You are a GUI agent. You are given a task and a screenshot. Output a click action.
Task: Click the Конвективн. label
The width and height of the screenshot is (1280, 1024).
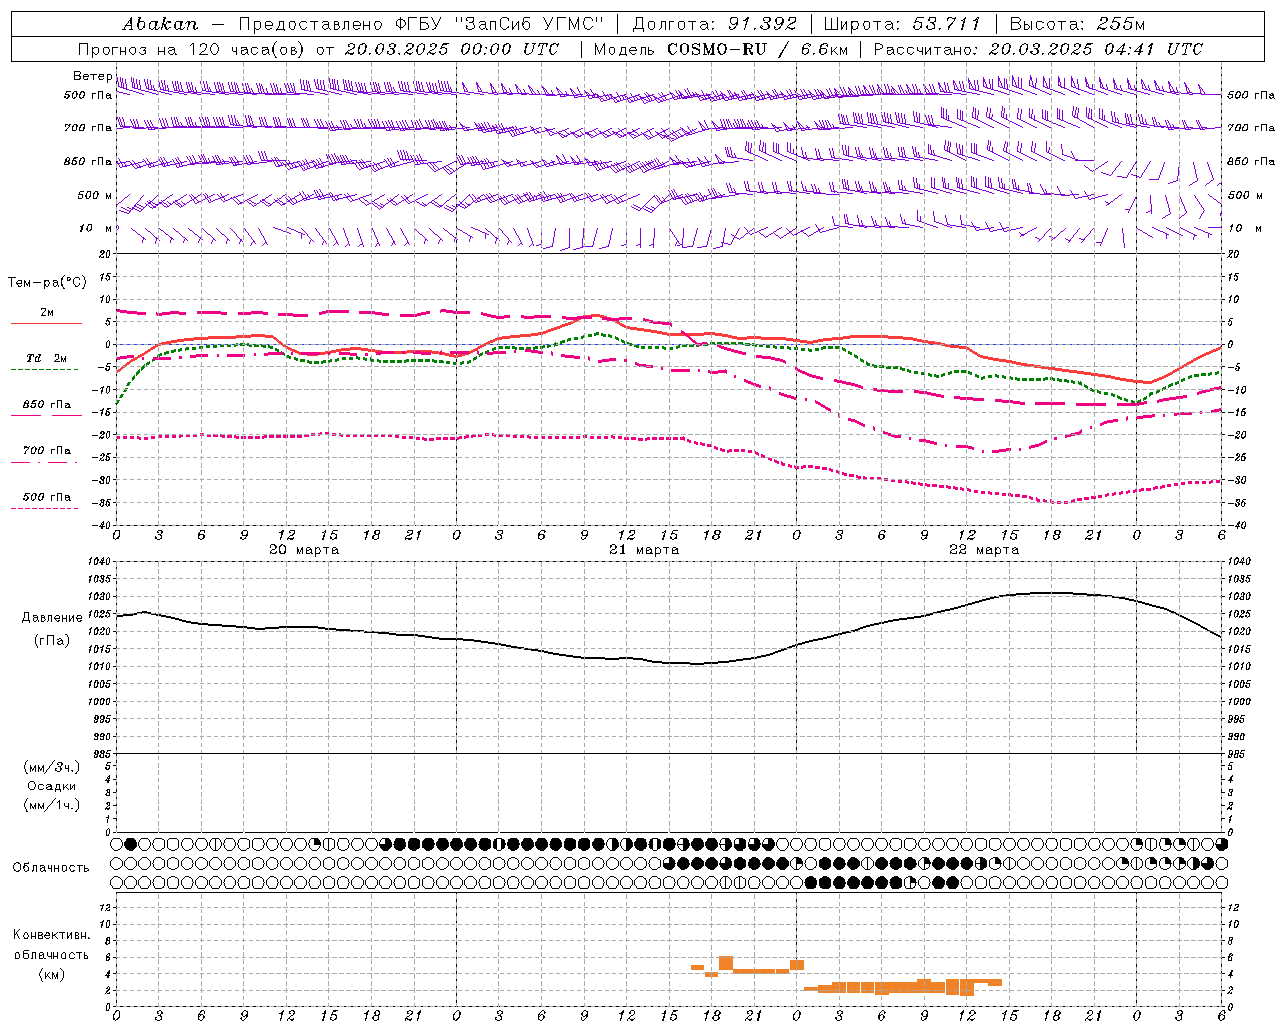(x=51, y=935)
